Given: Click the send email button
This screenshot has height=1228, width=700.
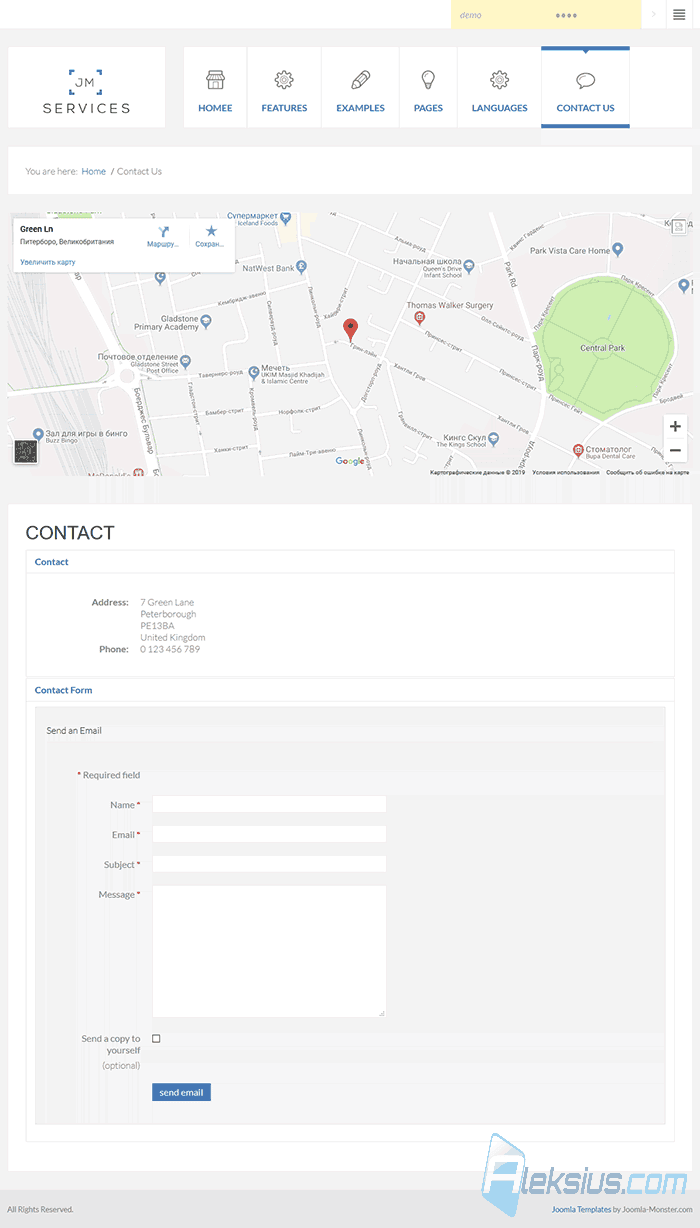Looking at the screenshot, I should [x=181, y=1092].
